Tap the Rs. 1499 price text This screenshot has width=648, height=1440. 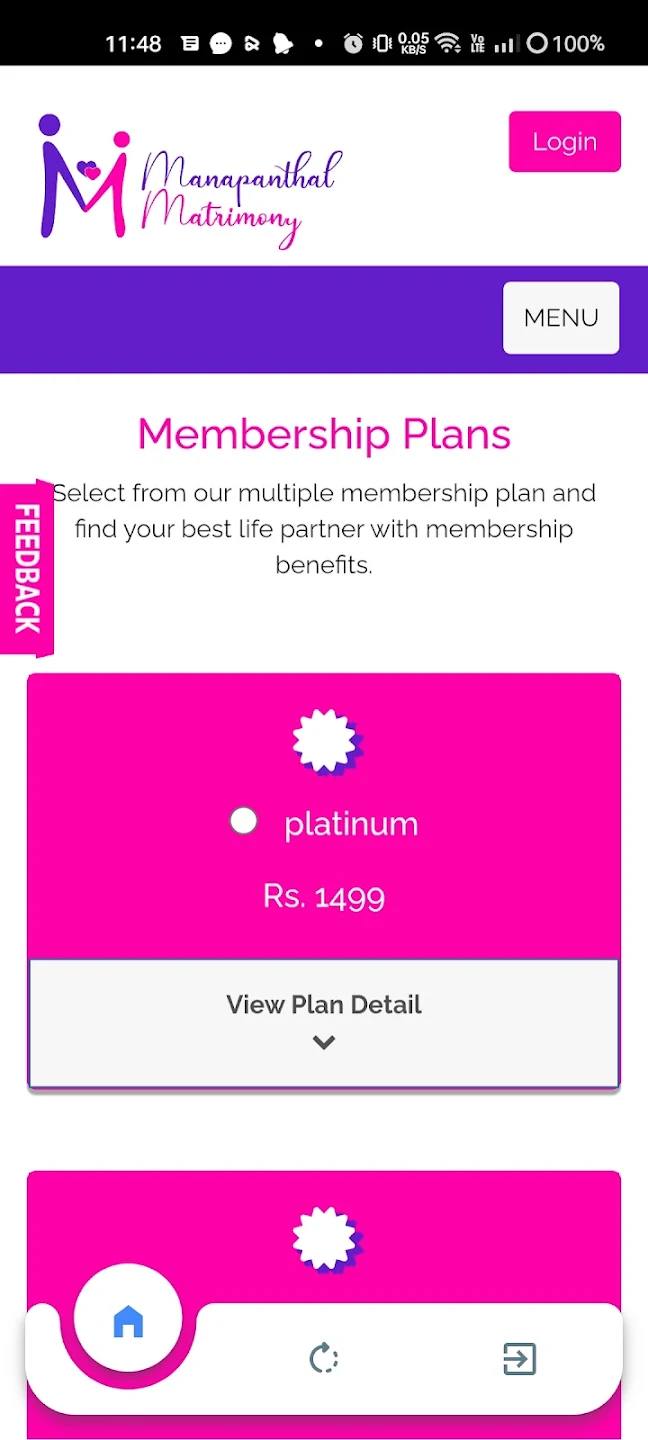click(324, 896)
